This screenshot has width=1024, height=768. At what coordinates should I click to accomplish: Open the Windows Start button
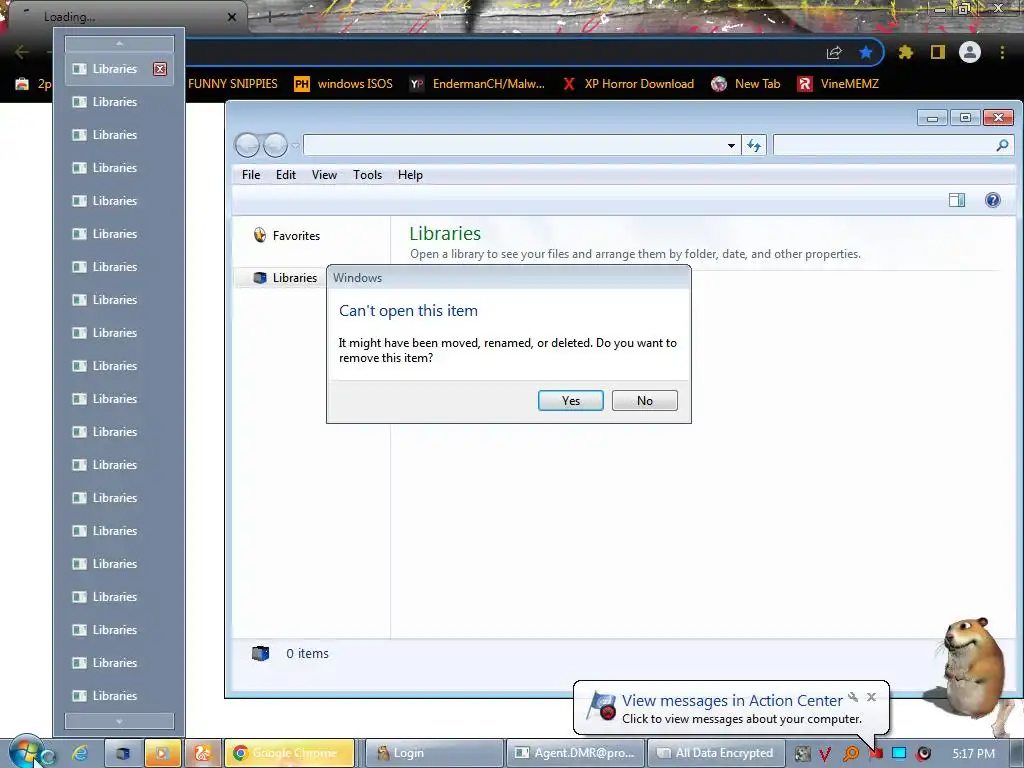pos(26,752)
